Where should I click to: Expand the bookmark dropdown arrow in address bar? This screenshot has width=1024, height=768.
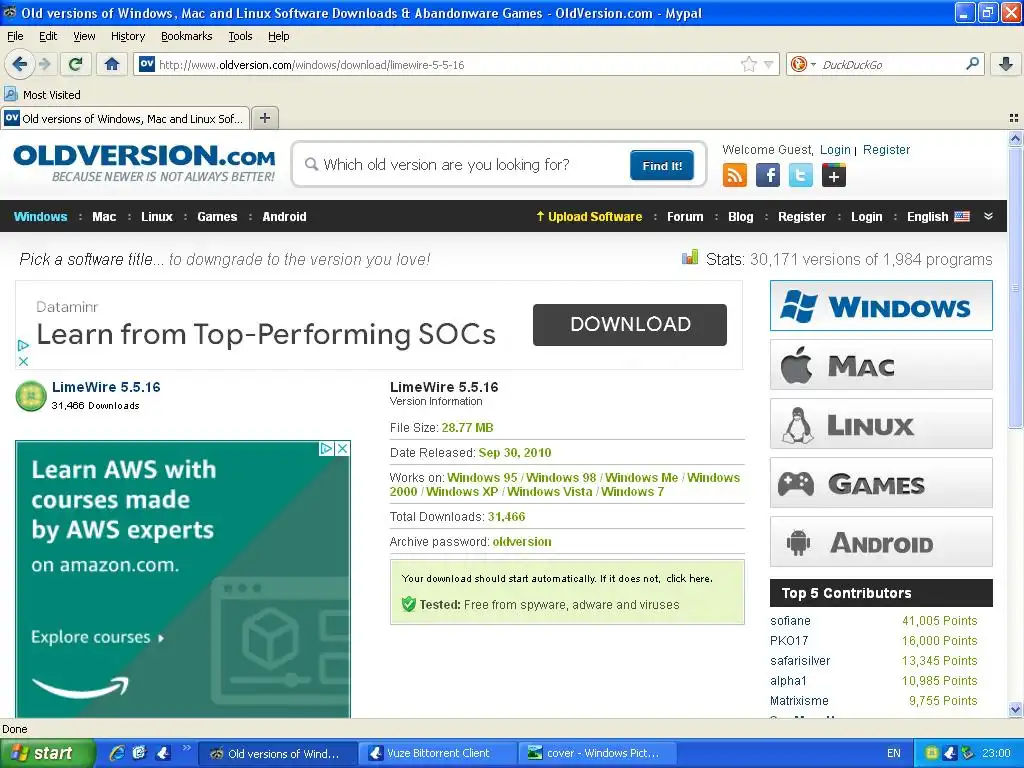point(769,64)
